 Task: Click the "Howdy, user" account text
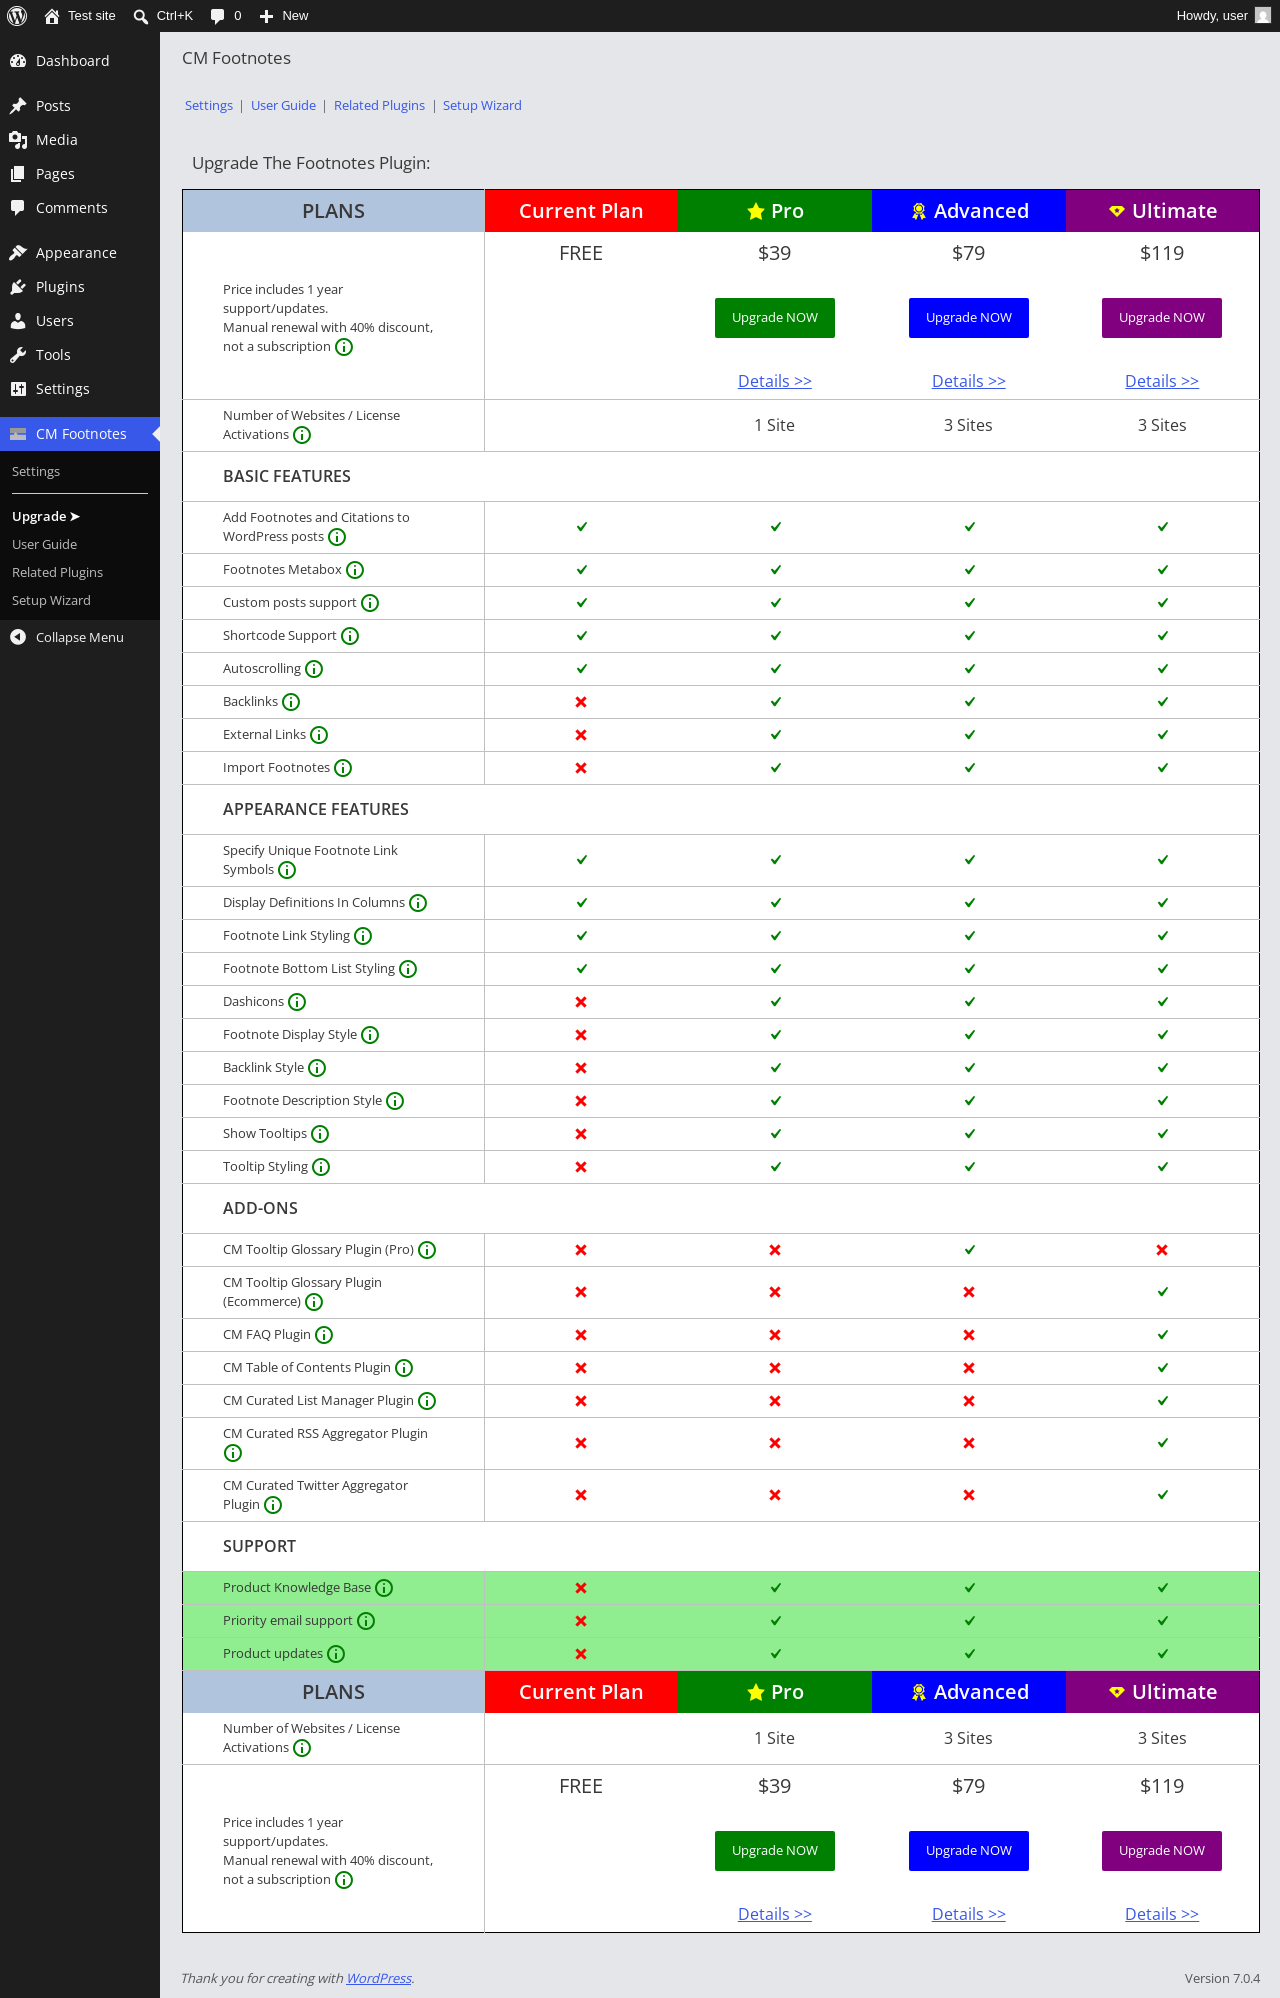point(1212,16)
